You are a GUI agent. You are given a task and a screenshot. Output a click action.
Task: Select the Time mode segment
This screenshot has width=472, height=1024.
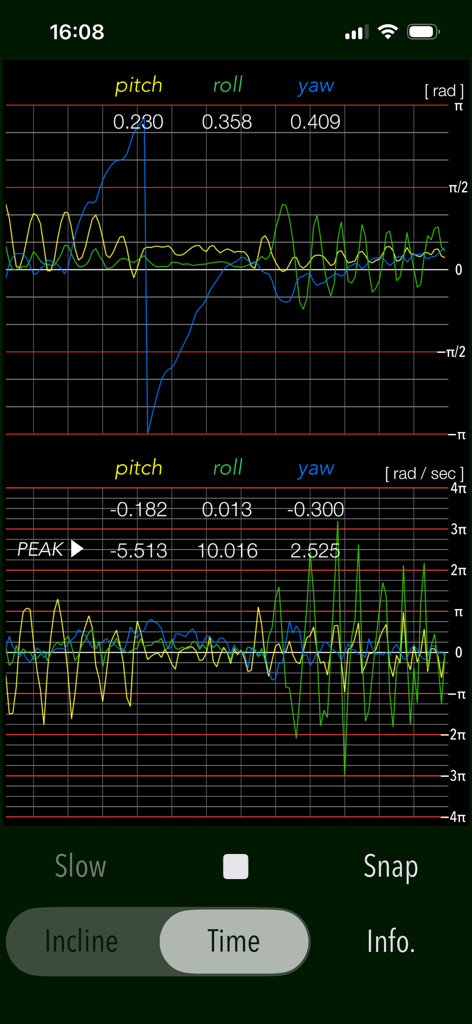tap(234, 941)
